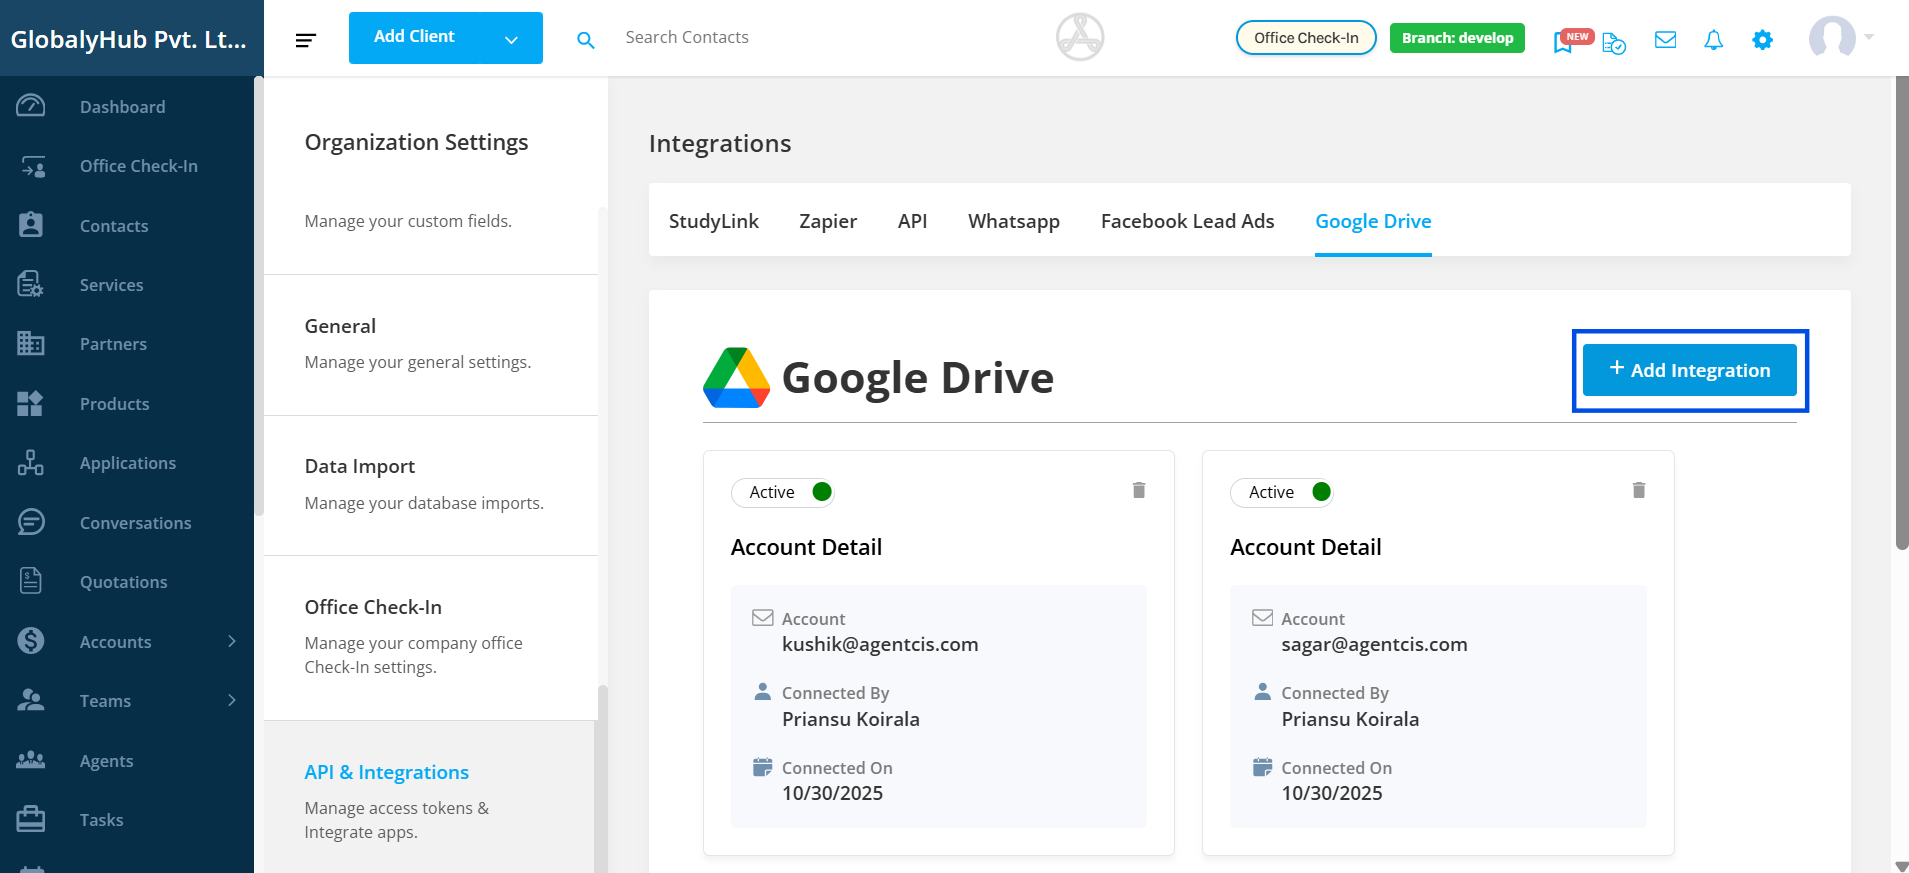This screenshot has height=873, width=1909.
Task: Open the notifications bell icon
Action: 1713,40
